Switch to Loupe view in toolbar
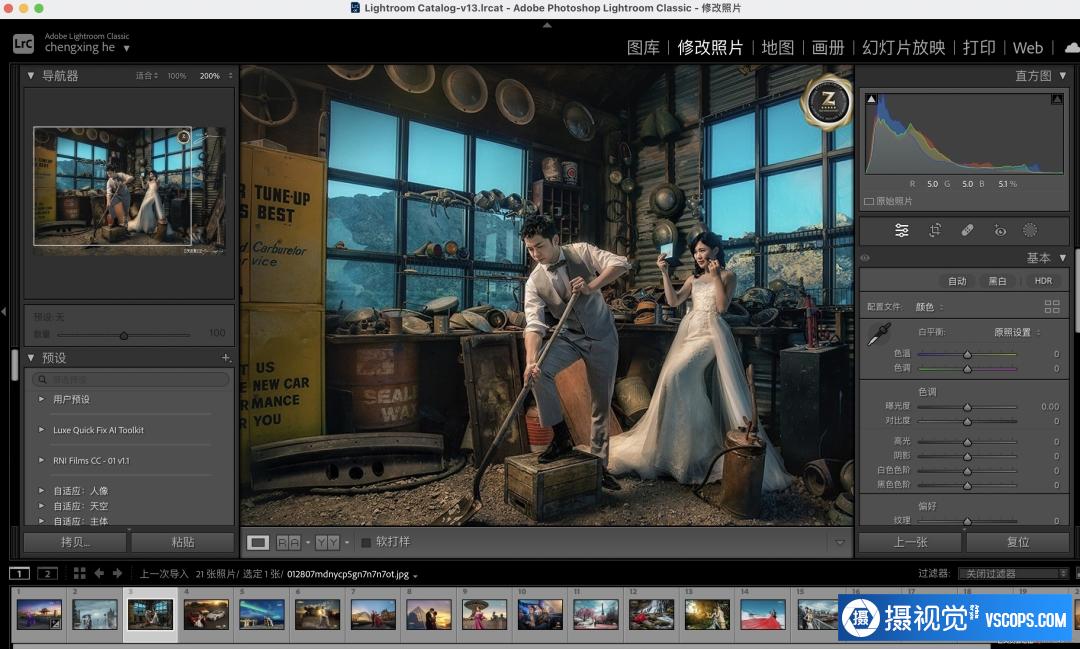This screenshot has width=1080, height=649. pos(258,542)
